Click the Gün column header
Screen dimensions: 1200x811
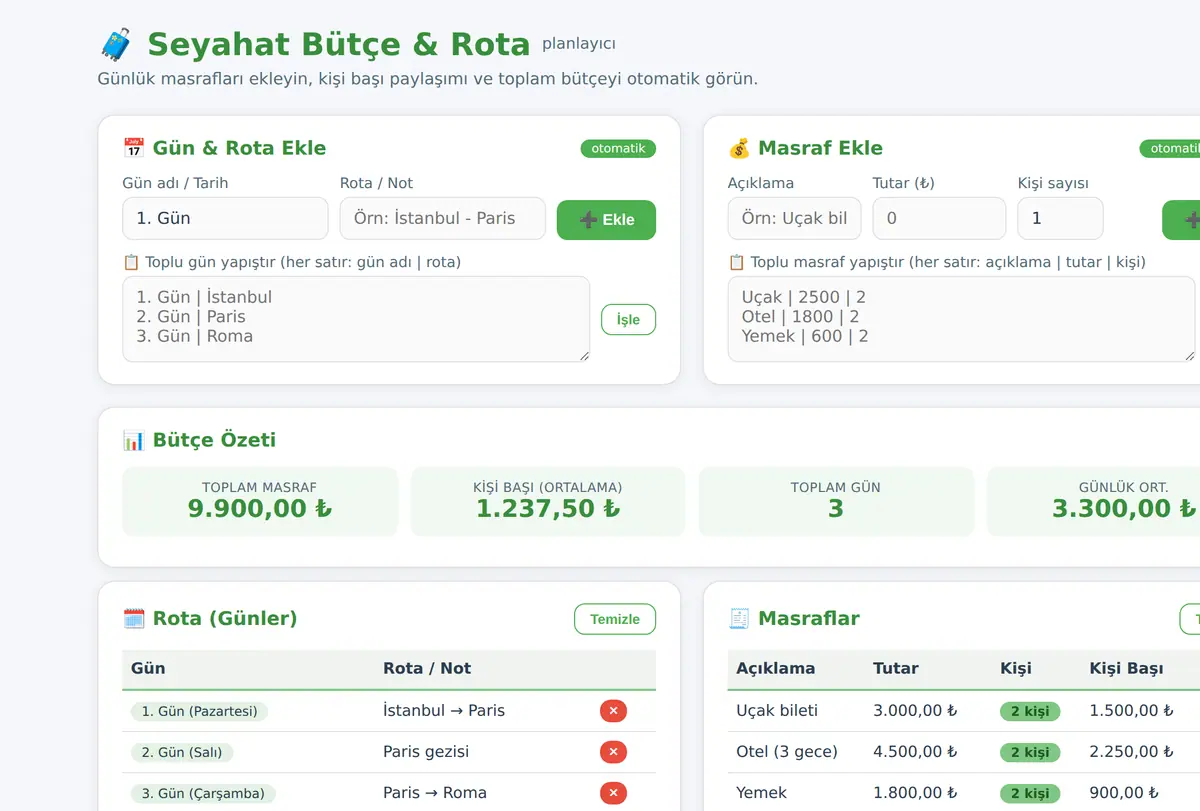click(x=148, y=669)
